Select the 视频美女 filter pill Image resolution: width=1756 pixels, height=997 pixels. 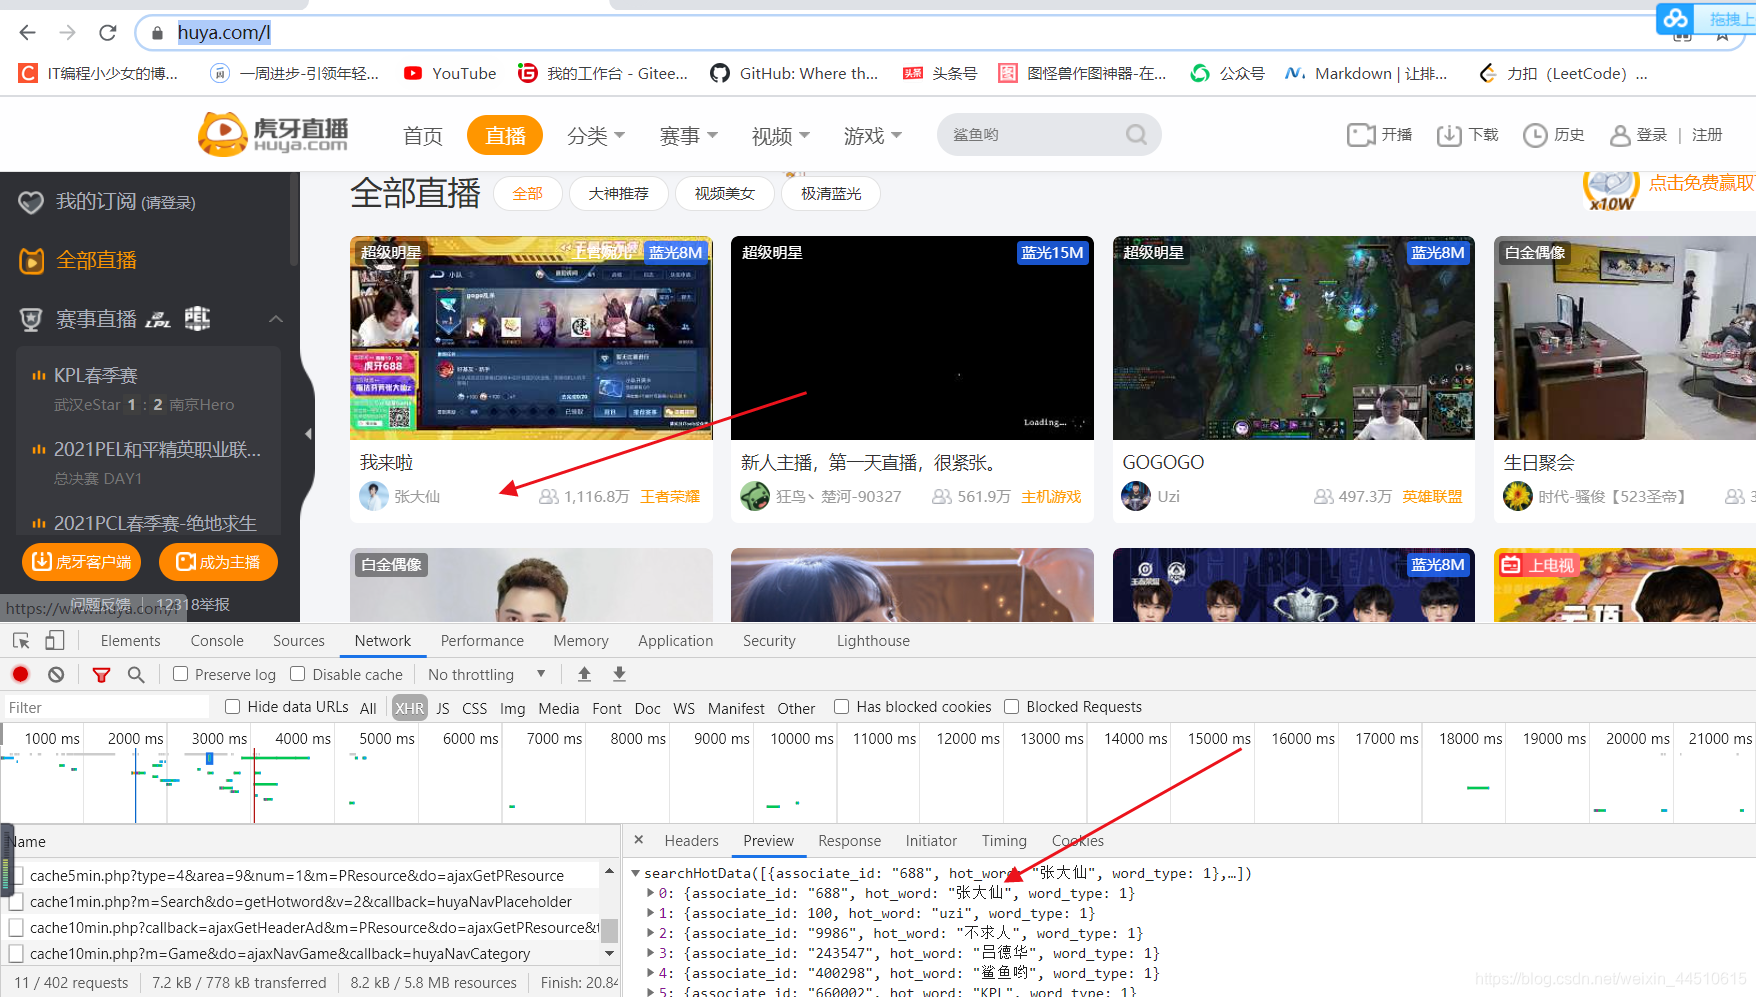[725, 194]
